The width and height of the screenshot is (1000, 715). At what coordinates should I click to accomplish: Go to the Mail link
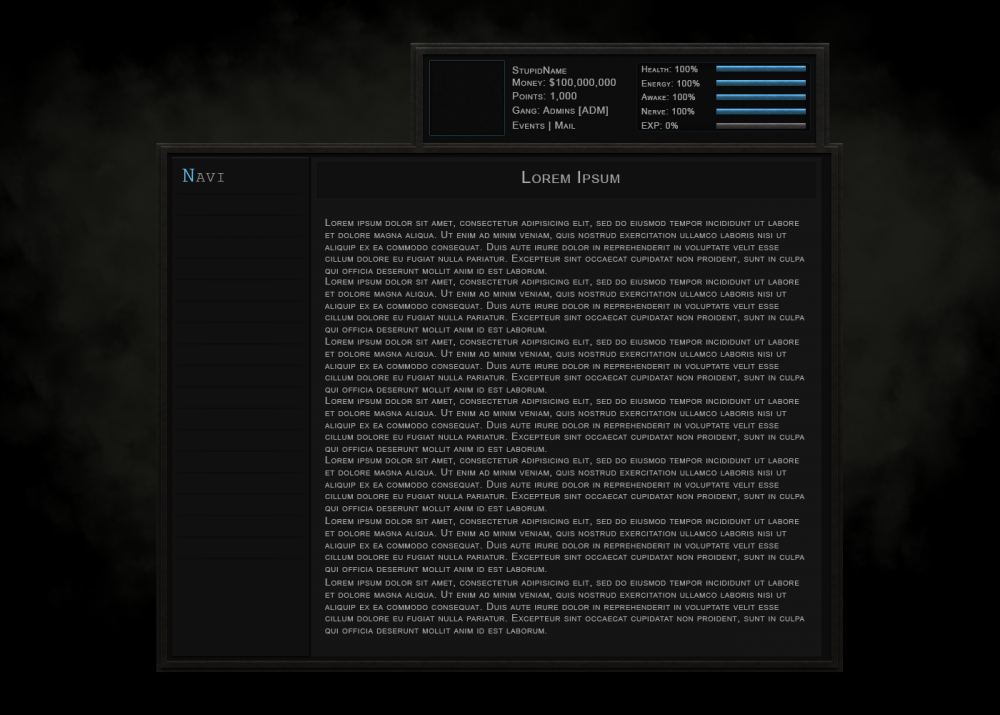(x=565, y=126)
